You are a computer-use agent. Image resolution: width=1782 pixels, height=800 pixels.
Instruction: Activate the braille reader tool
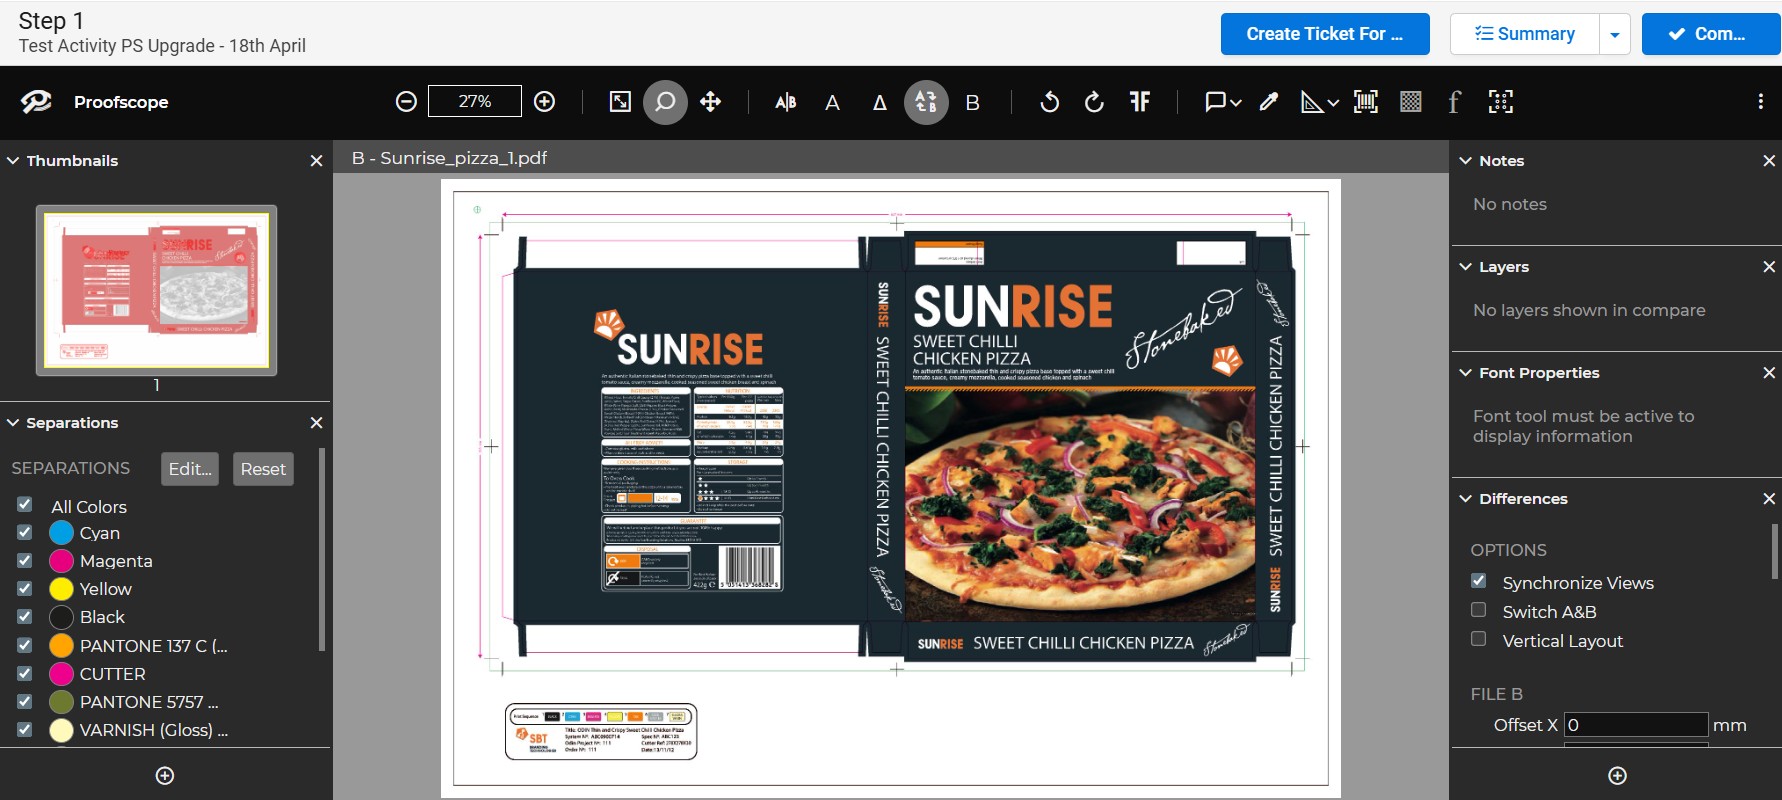point(1501,102)
